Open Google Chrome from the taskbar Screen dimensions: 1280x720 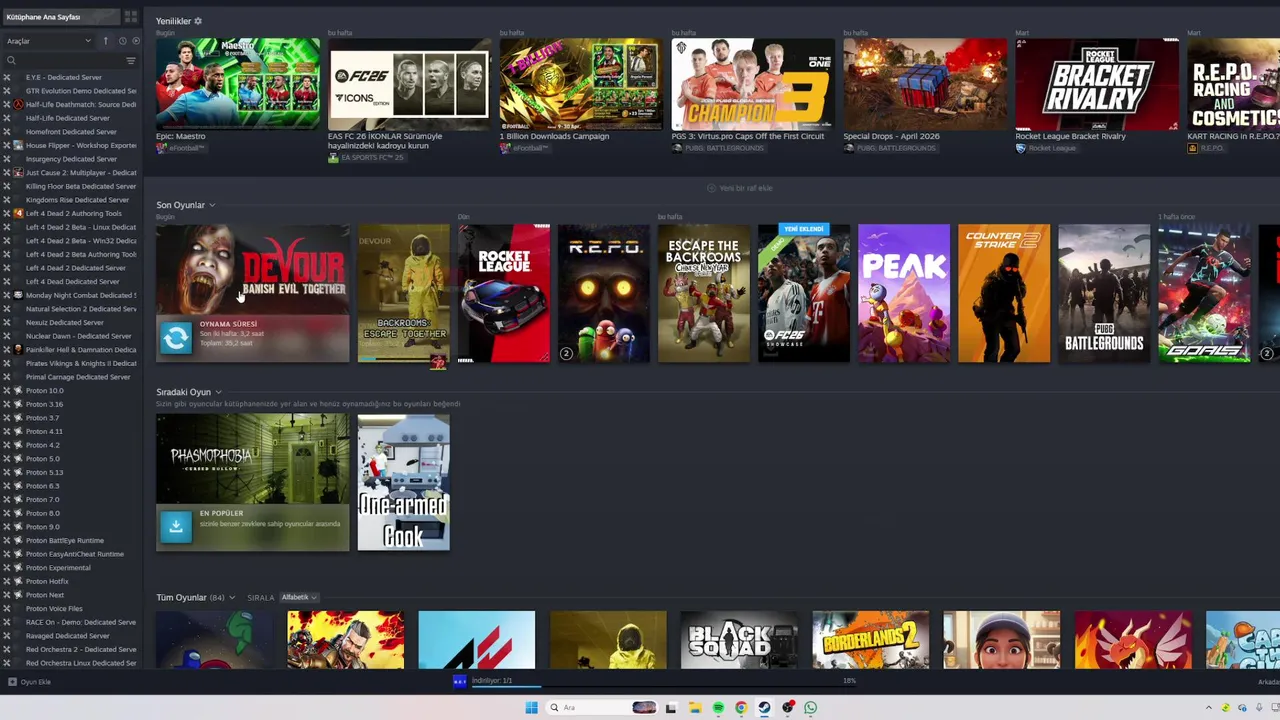pos(741,708)
